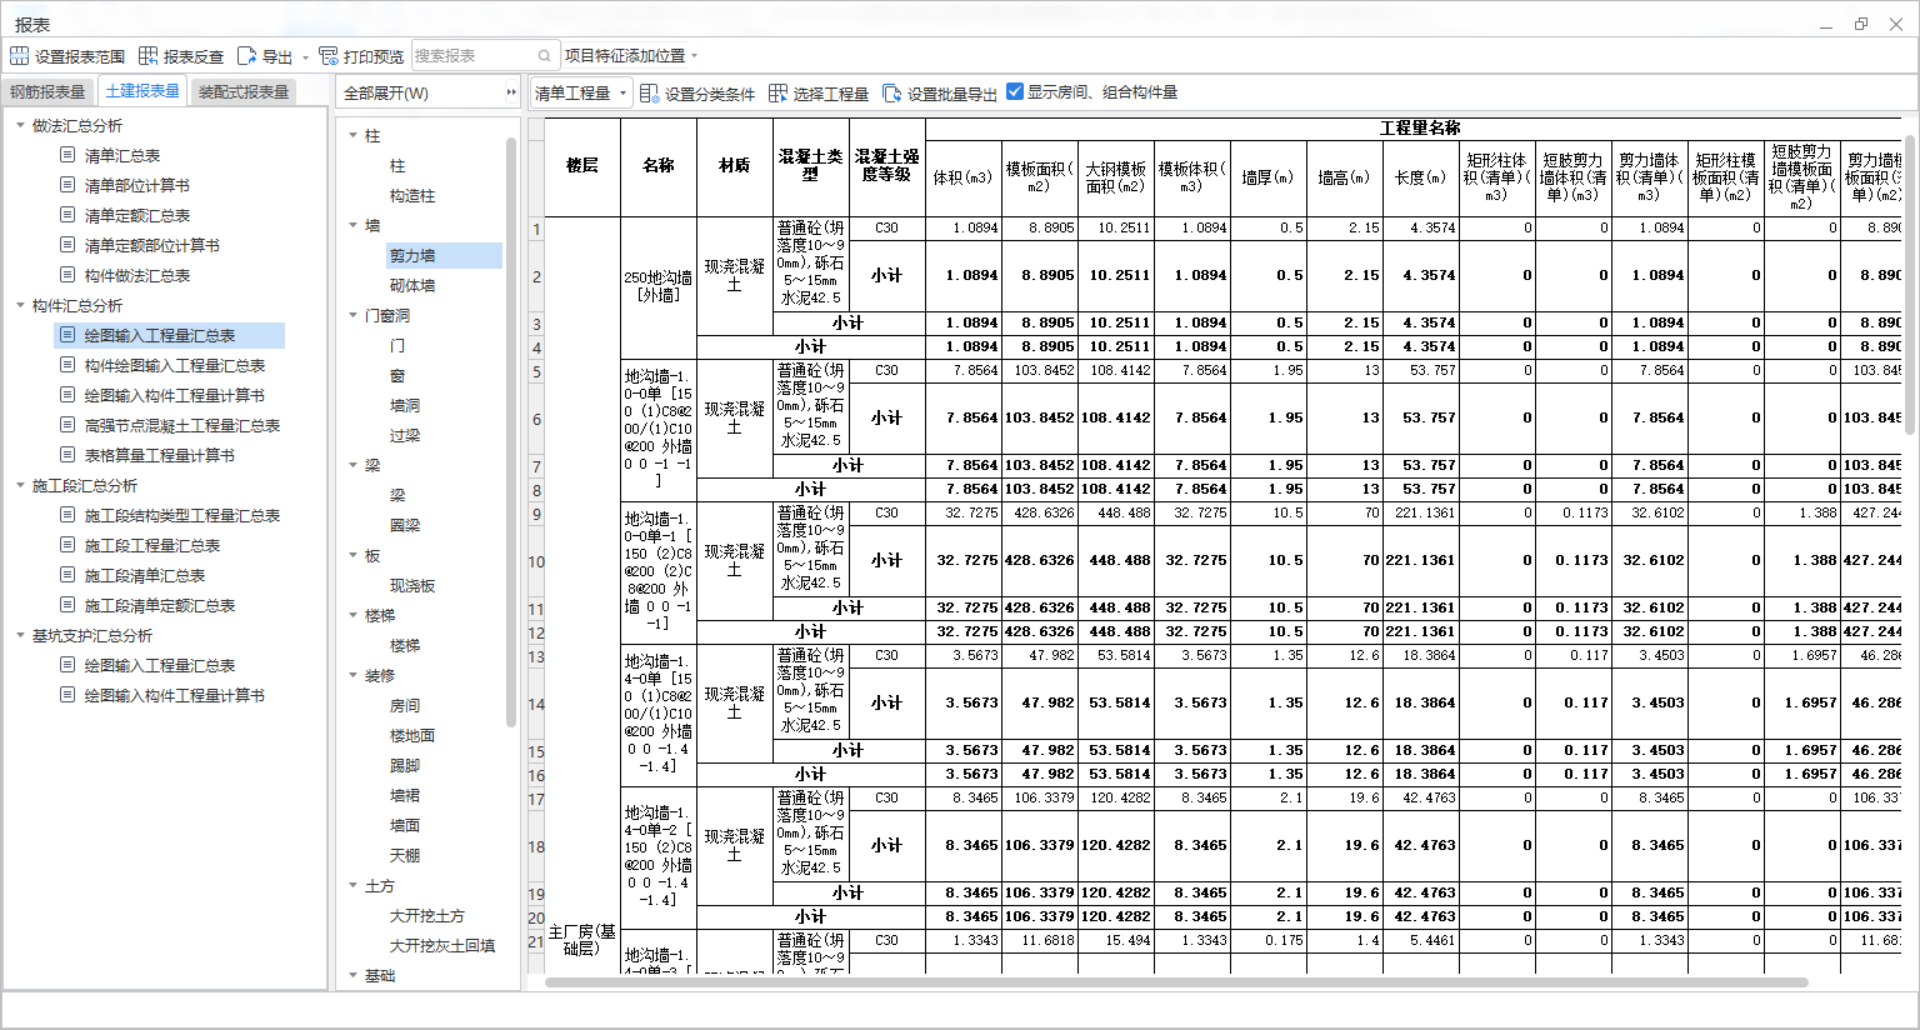Select 大开挖土方 in component list
The height and width of the screenshot is (1030, 1920).
point(427,916)
